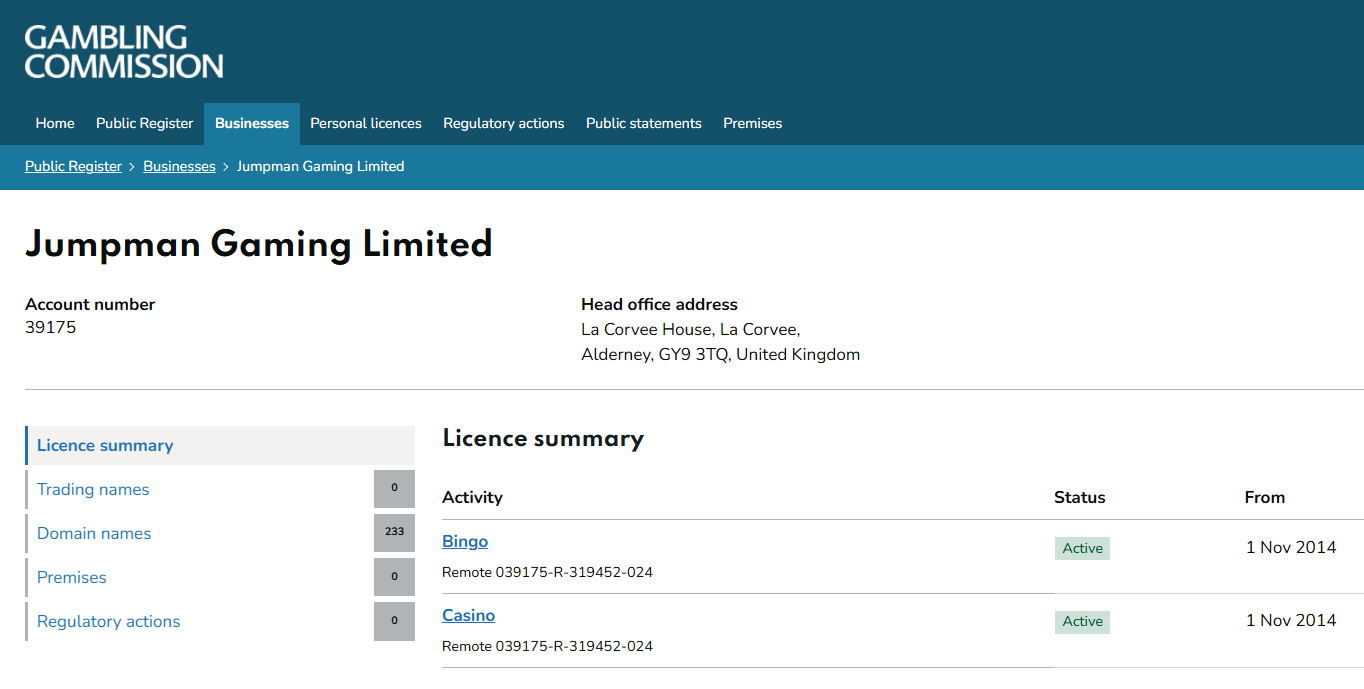Open Public Register in the navigation bar
The width and height of the screenshot is (1364, 689).
point(144,124)
